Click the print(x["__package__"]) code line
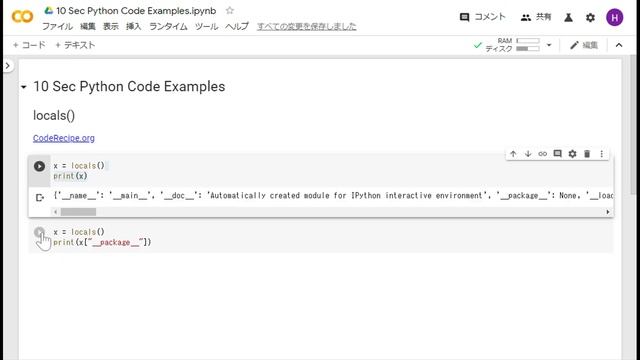The height and width of the screenshot is (360, 640). 102,242
